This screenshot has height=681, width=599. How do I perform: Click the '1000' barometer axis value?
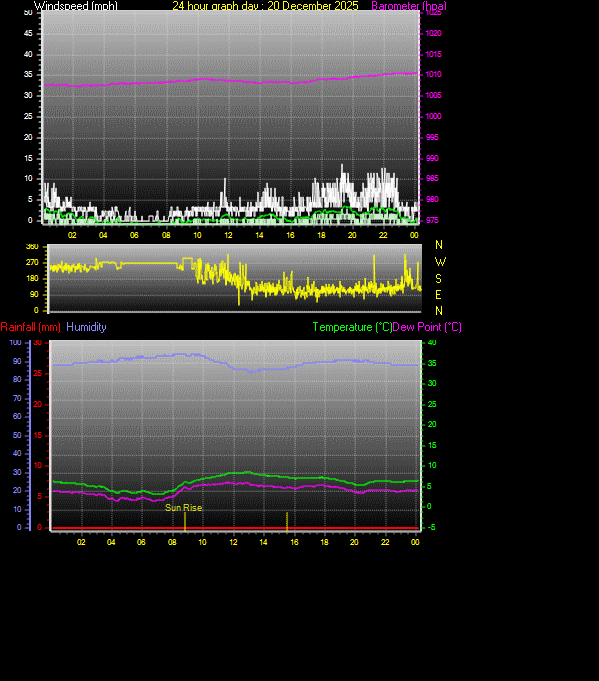434,116
